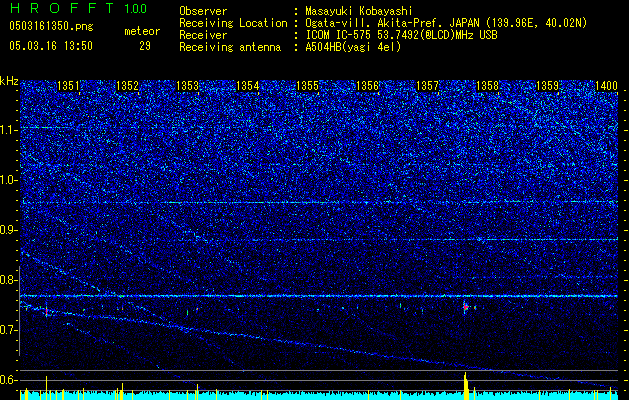The height and width of the screenshot is (400, 629).
Task: Click the 1352 time marker
Action: (128, 86)
